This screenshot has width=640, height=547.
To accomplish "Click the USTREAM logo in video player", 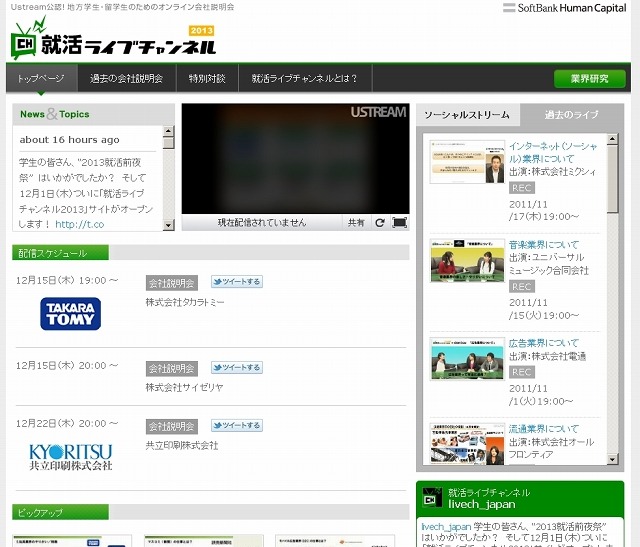I will (x=378, y=112).
